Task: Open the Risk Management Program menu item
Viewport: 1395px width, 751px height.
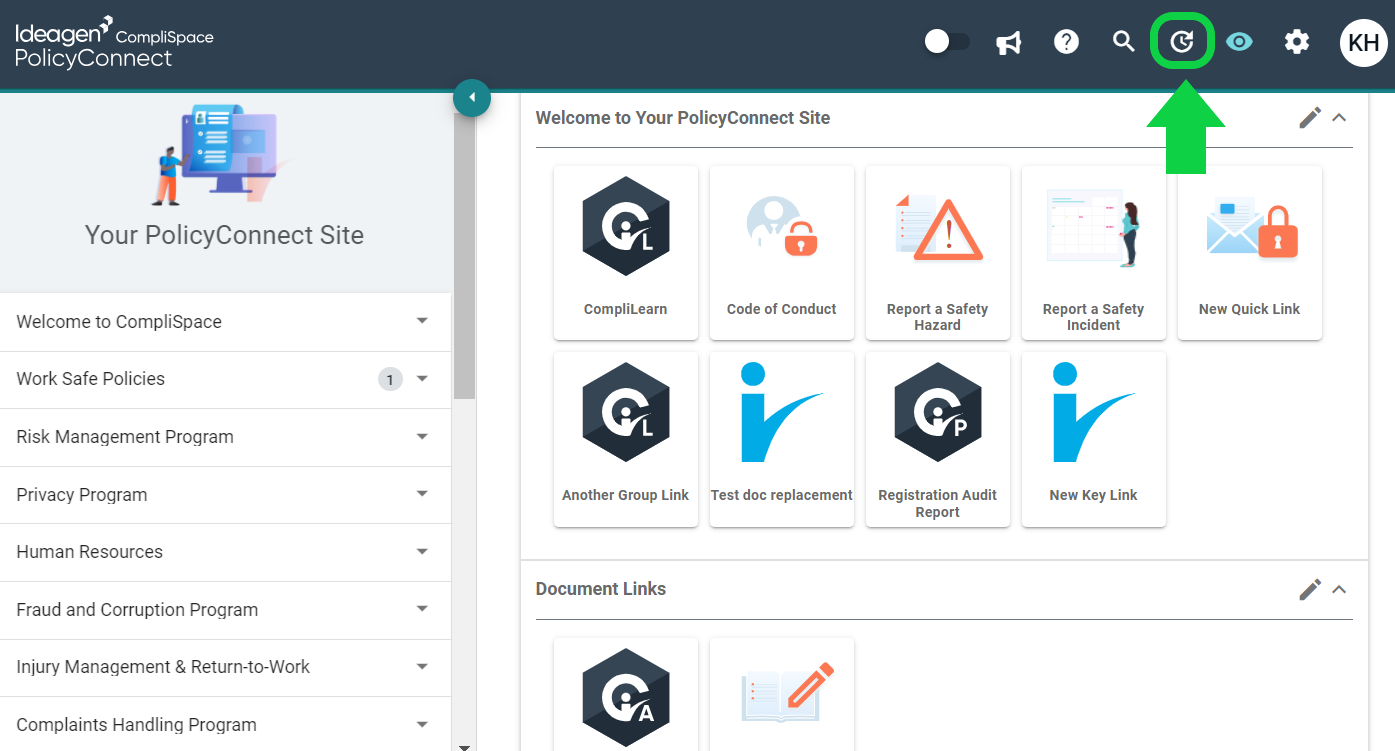Action: (x=225, y=437)
